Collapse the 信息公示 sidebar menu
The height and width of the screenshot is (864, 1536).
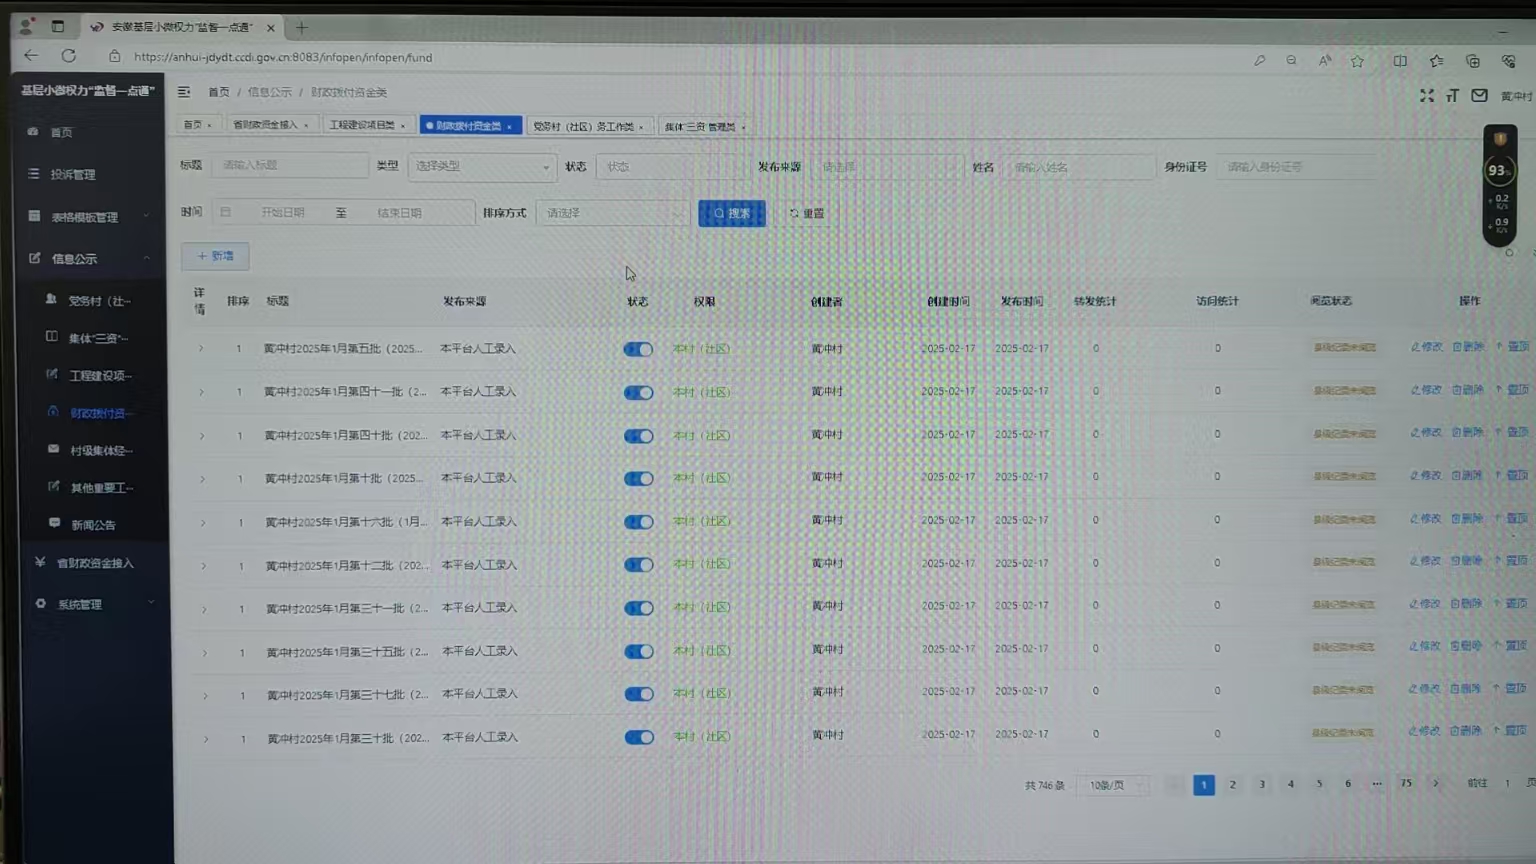[90, 258]
